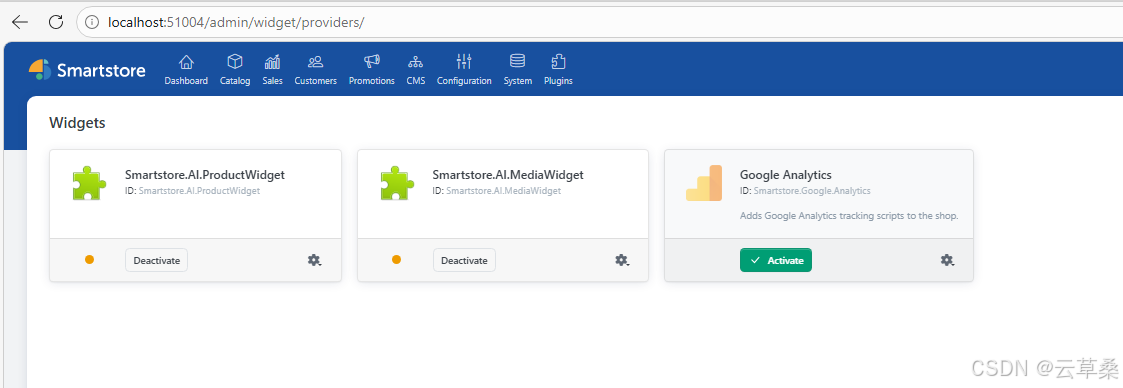Screen dimensions: 1123x388
Task: Open gear settings for Google Analytics
Action: pyautogui.click(x=947, y=260)
